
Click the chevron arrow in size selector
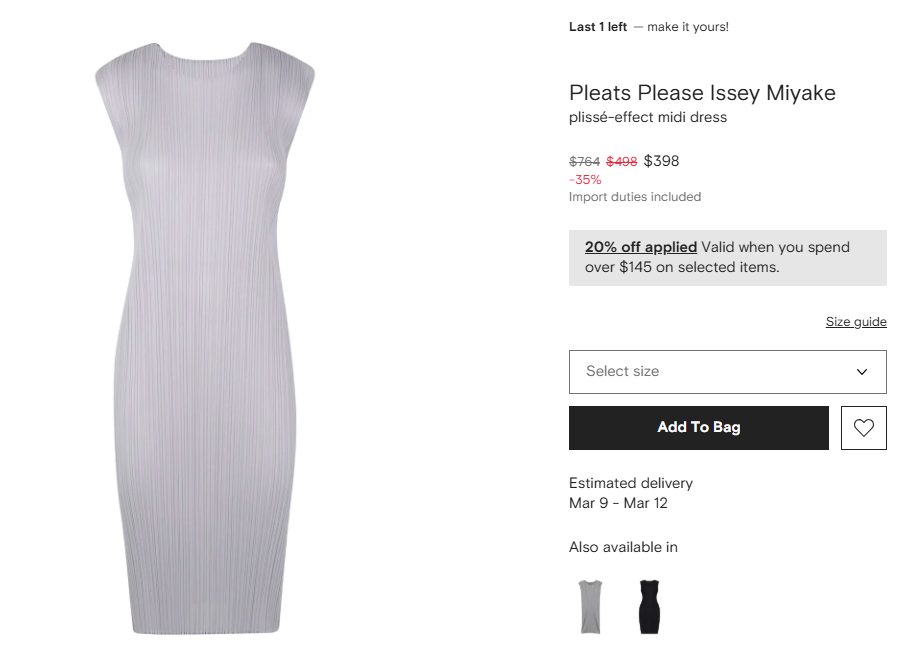862,372
